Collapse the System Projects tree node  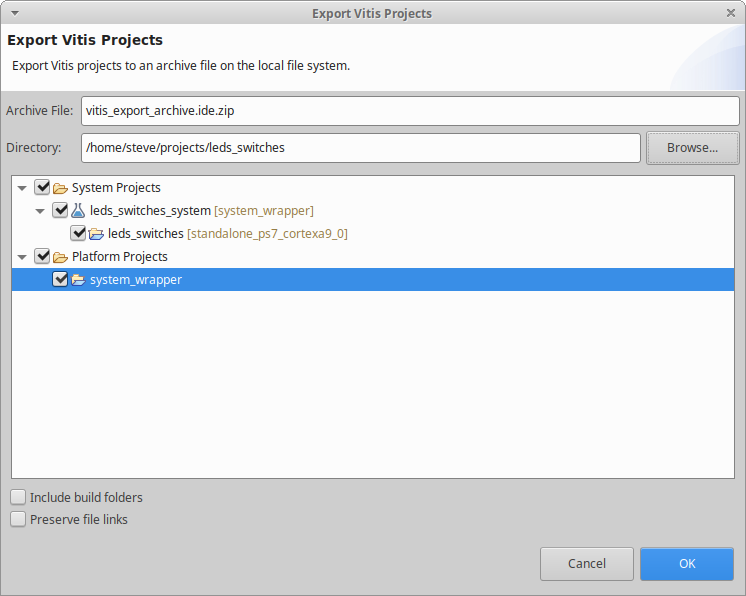click(x=23, y=188)
